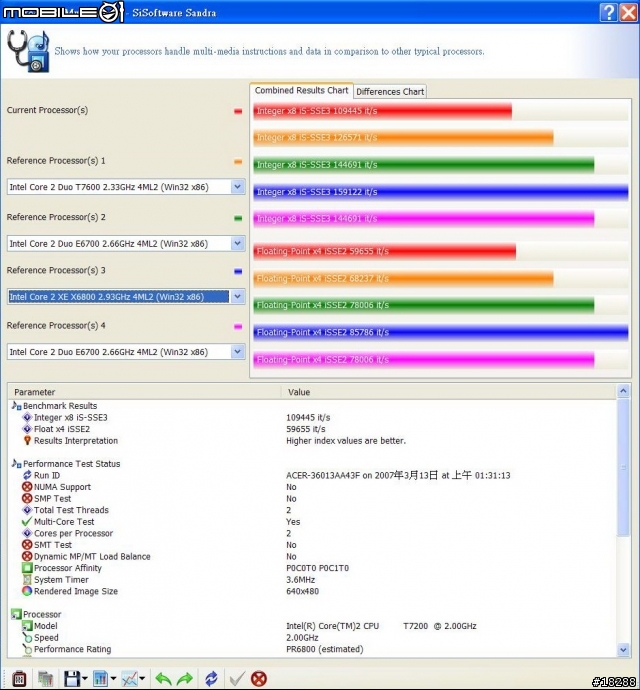Click the SMT Test red X icon

click(27, 545)
